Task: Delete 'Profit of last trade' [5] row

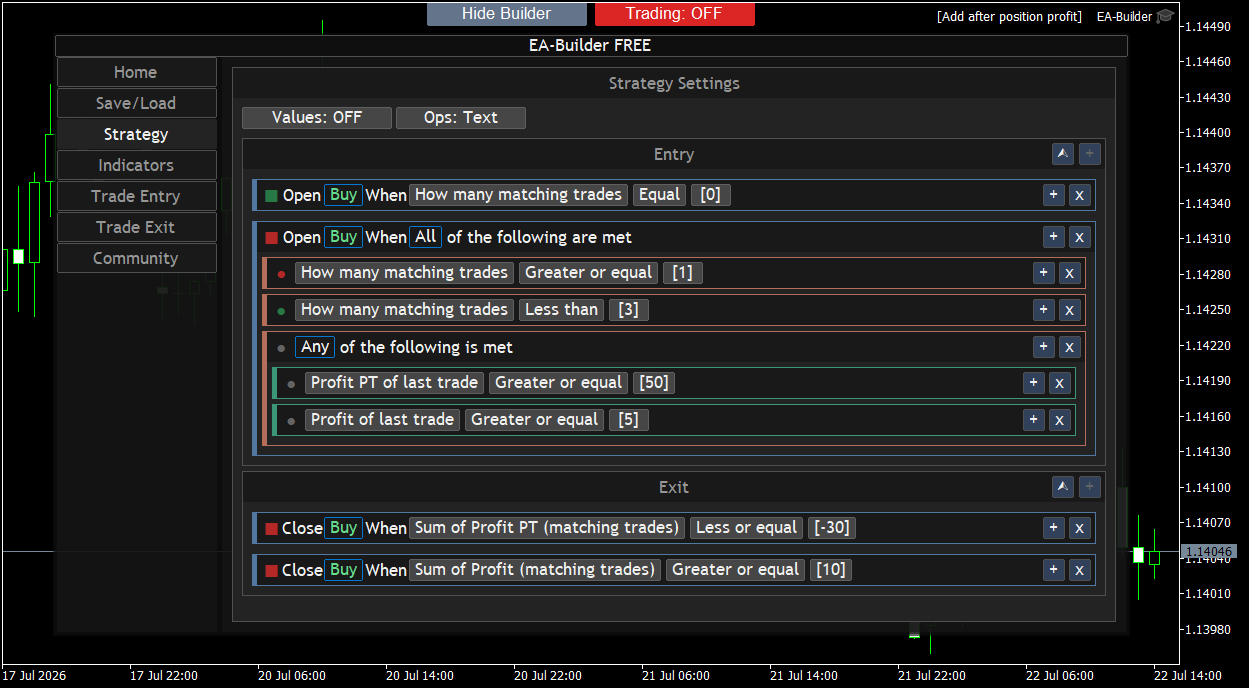Action: [1059, 420]
